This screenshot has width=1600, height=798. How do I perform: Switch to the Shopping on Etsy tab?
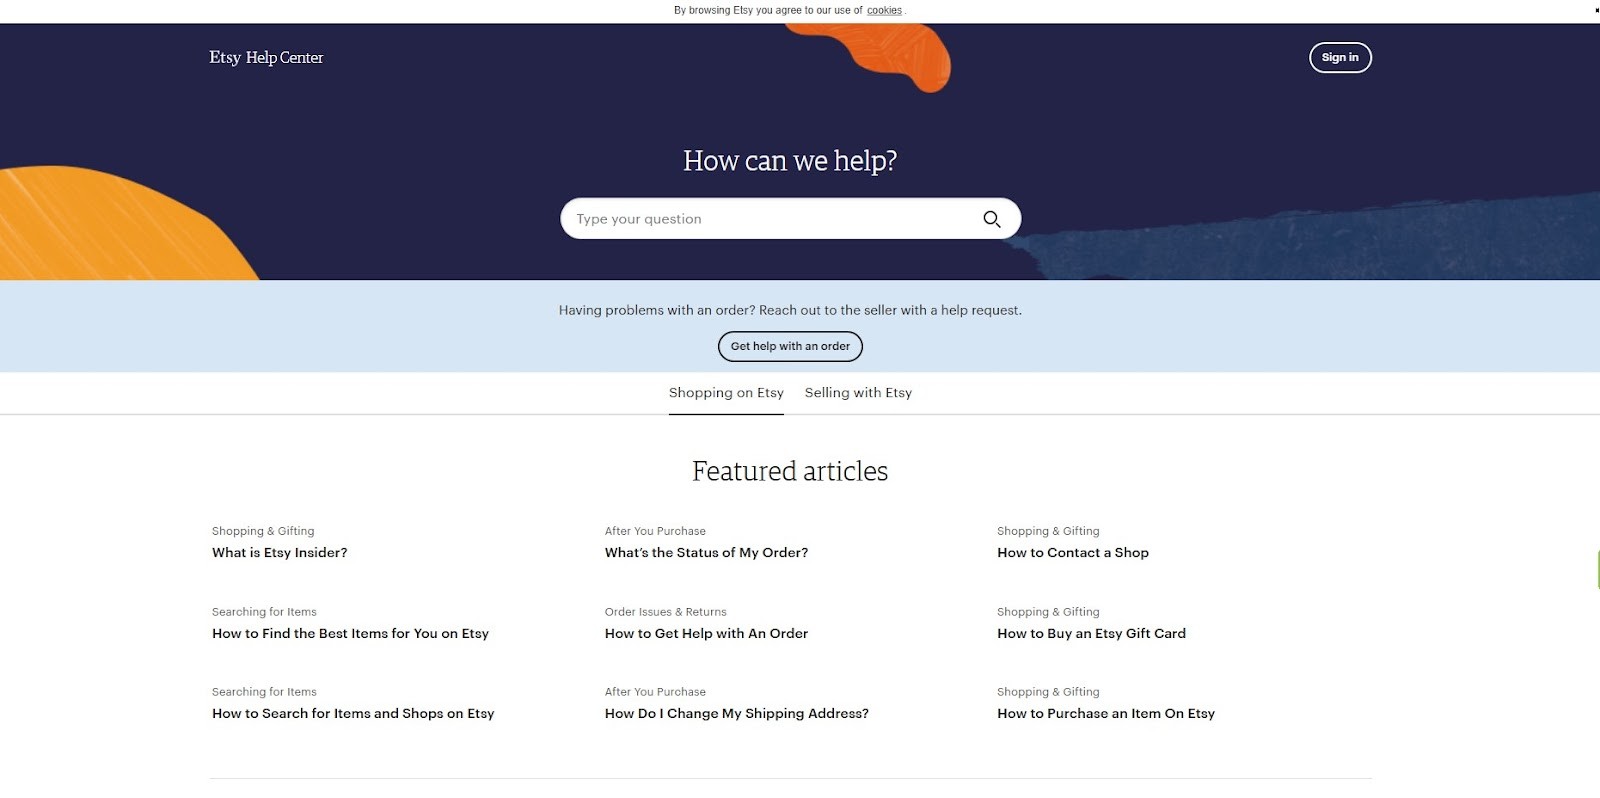726,393
